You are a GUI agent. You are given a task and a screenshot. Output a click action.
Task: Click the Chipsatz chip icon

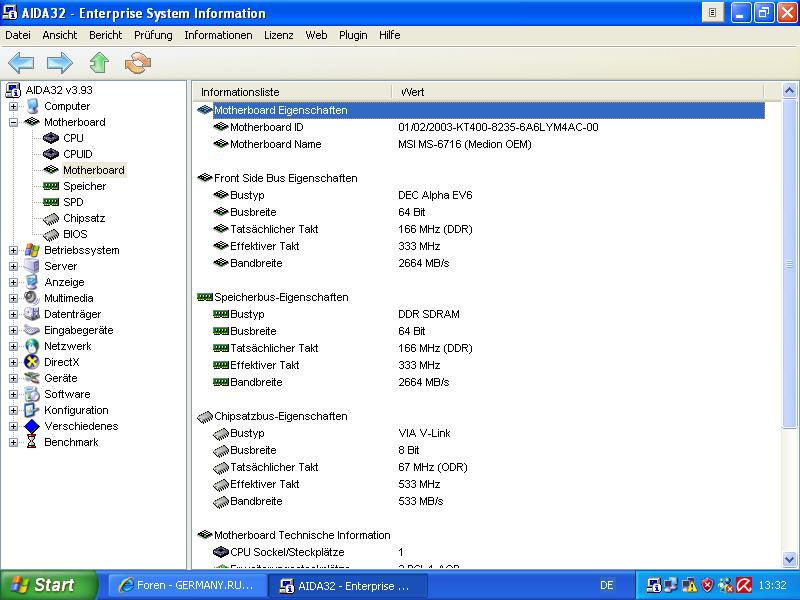tap(51, 218)
